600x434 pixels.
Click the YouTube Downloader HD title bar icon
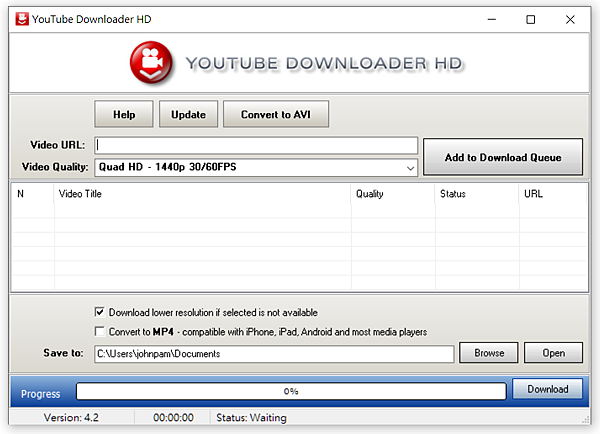[22, 19]
